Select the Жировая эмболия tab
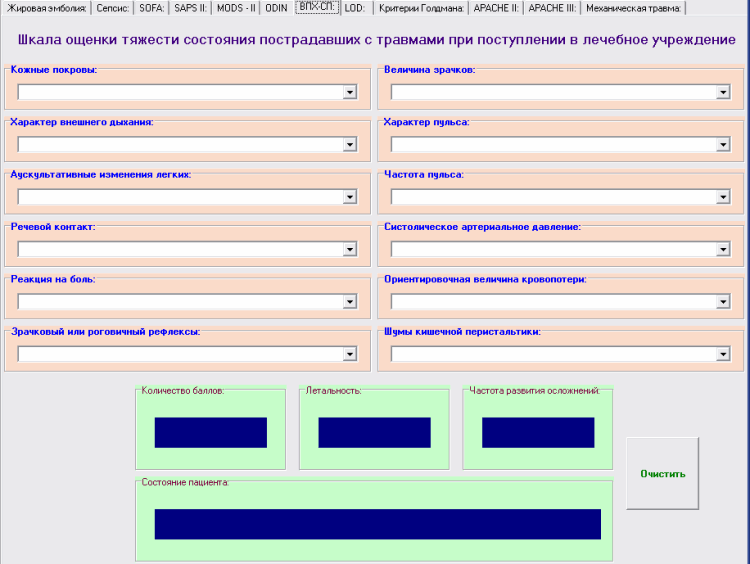 [47, 8]
